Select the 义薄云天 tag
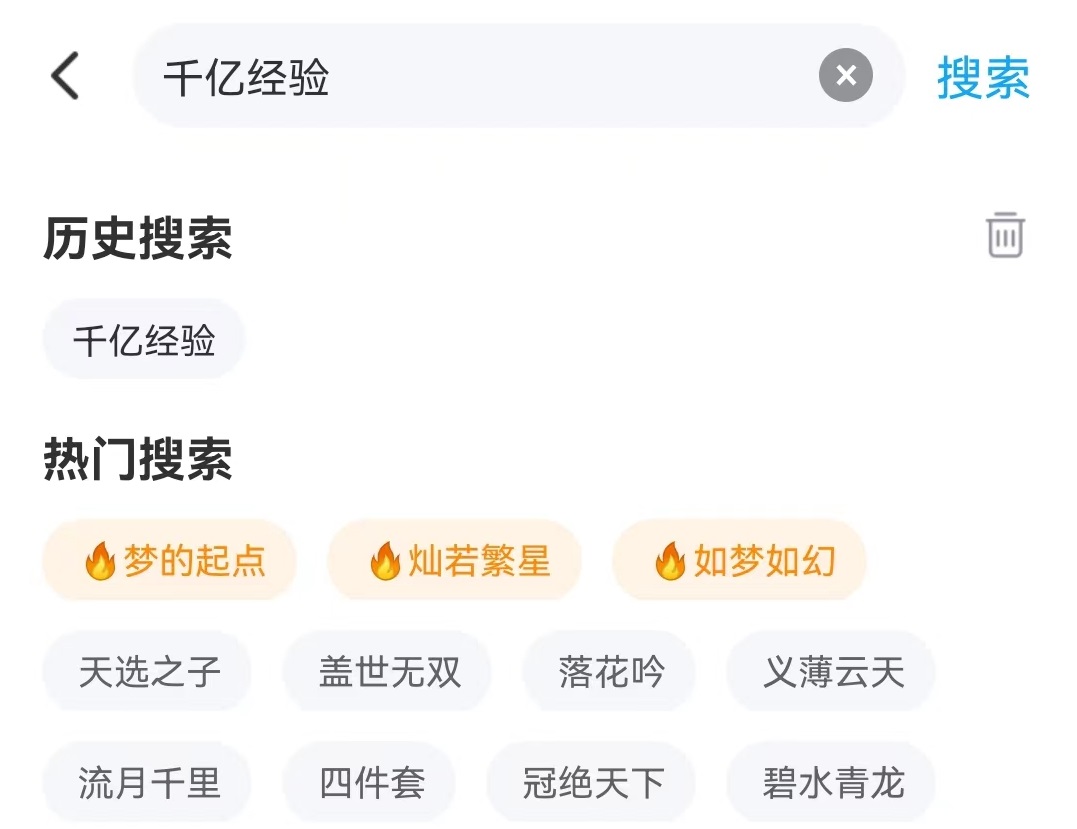 click(x=832, y=671)
